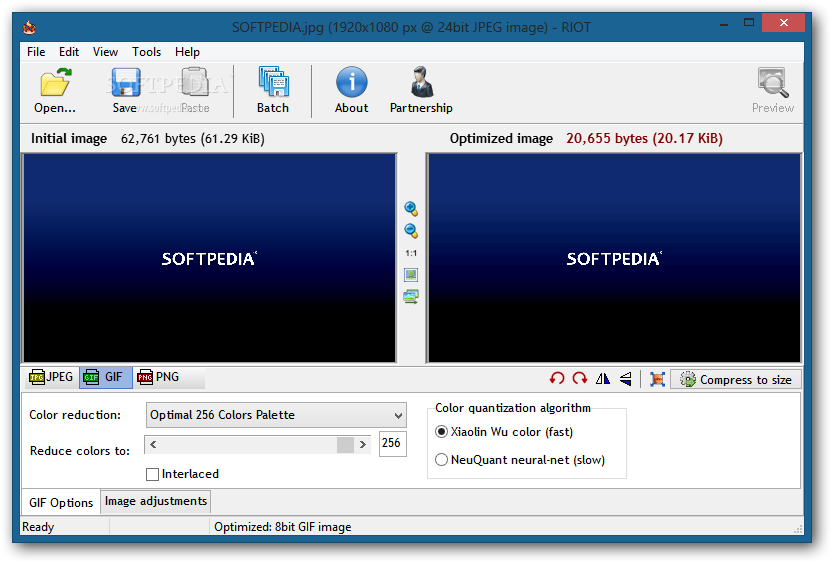Open the Partnership page
832x563 pixels.
[421, 90]
